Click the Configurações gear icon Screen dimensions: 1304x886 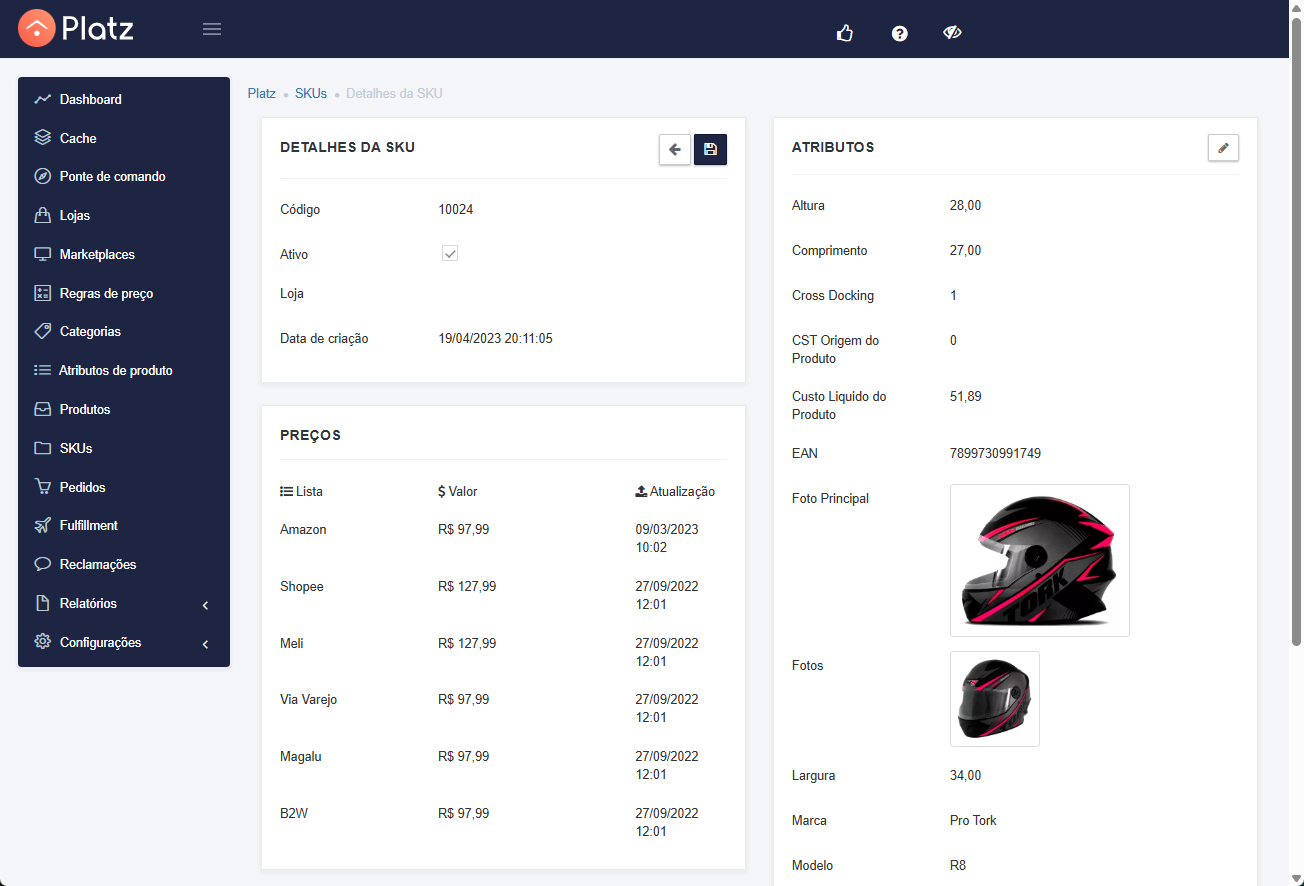(x=42, y=642)
